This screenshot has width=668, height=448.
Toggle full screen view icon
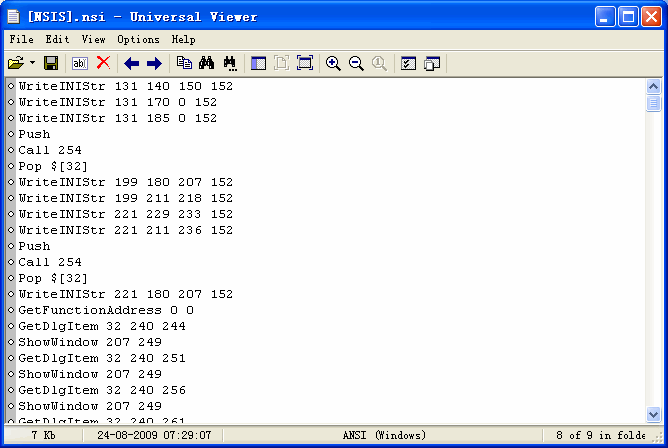[305, 63]
